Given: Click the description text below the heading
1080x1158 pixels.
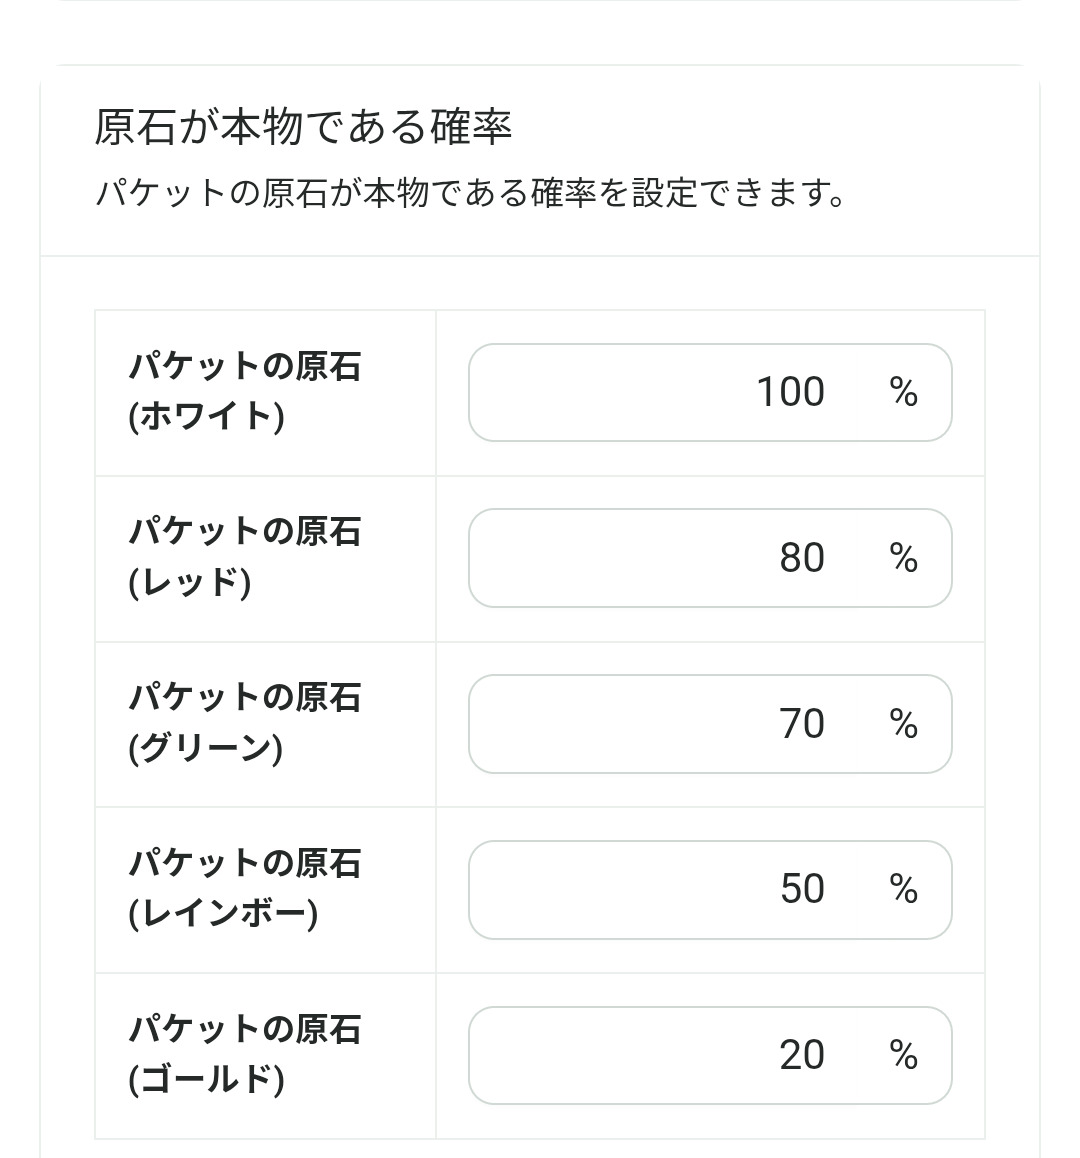Looking at the screenshot, I should pos(470,192).
